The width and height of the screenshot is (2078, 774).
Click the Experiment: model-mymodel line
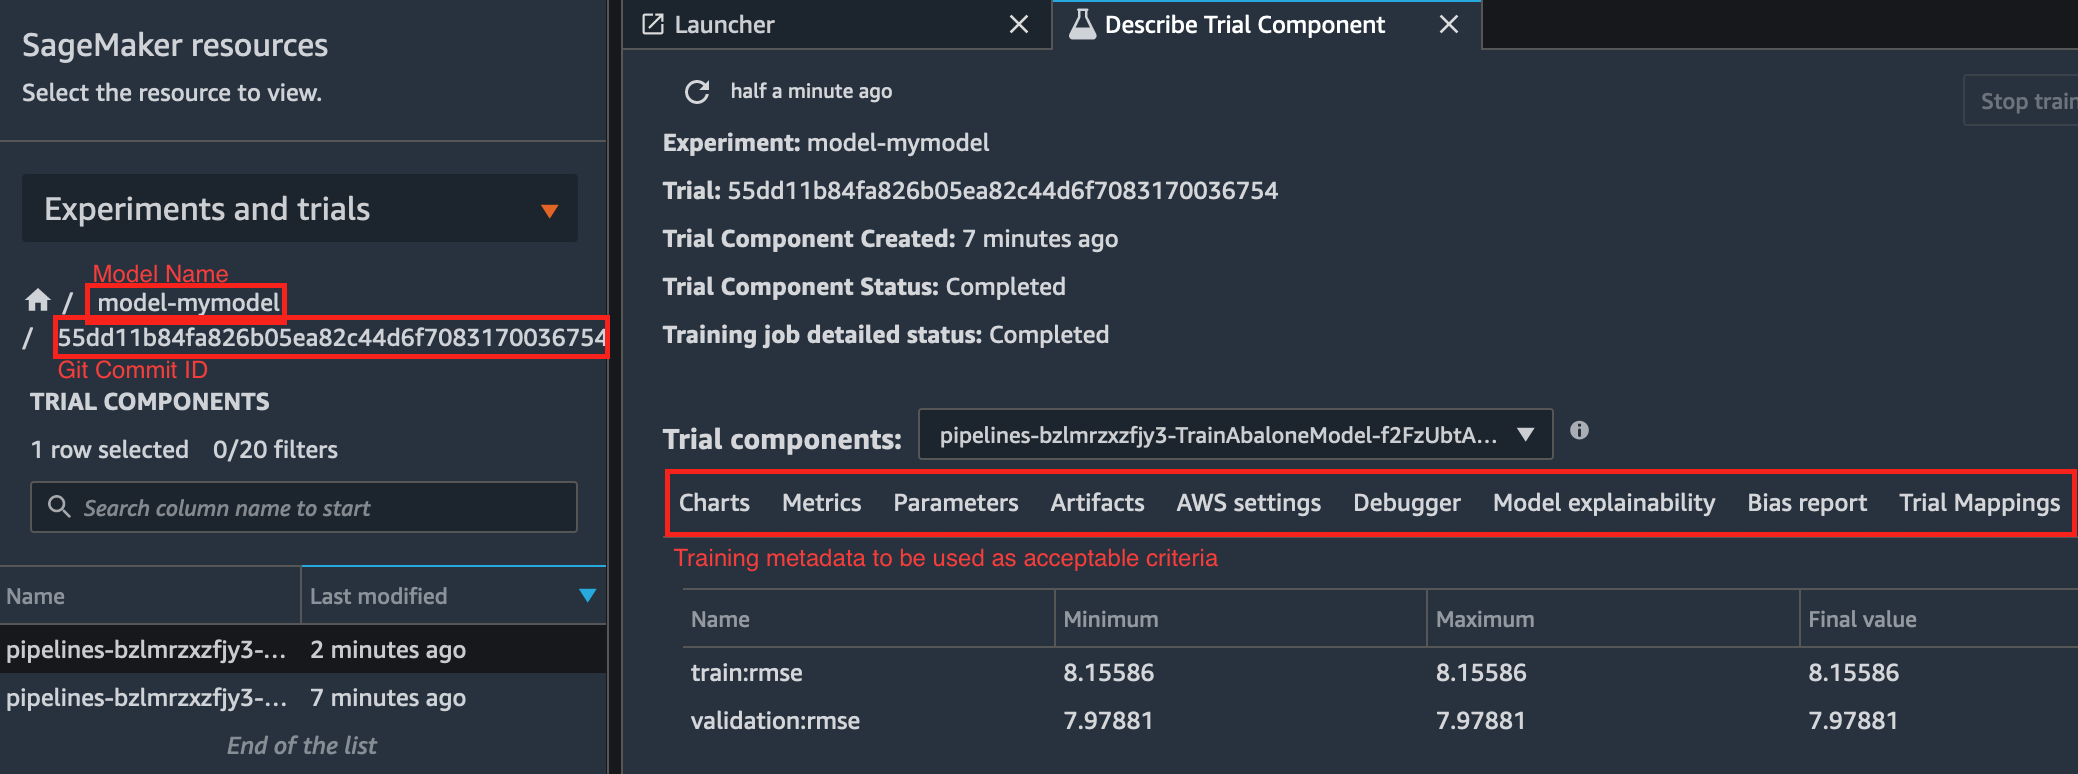(x=826, y=142)
